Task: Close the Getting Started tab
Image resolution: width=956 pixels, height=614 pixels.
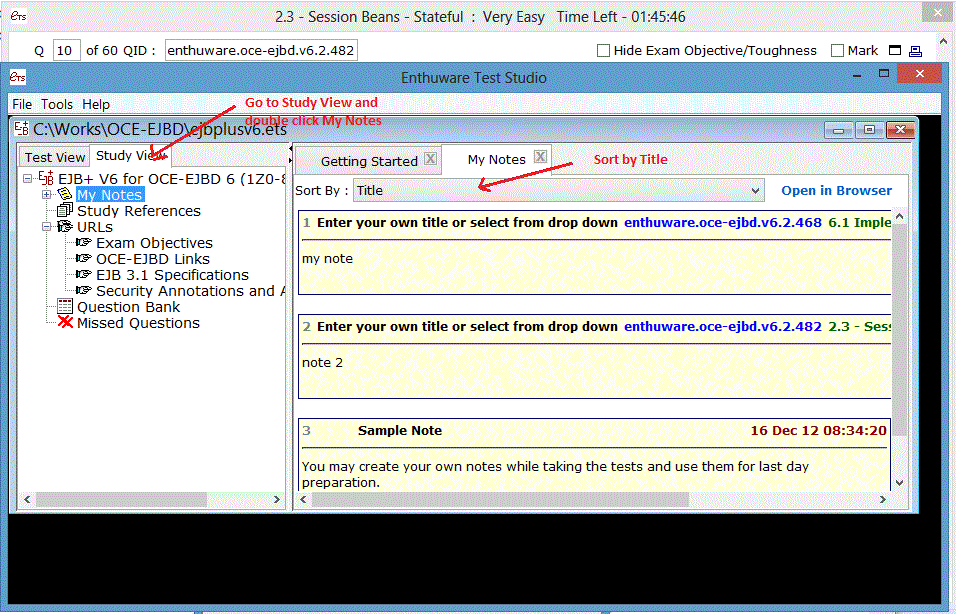Action: tap(429, 158)
